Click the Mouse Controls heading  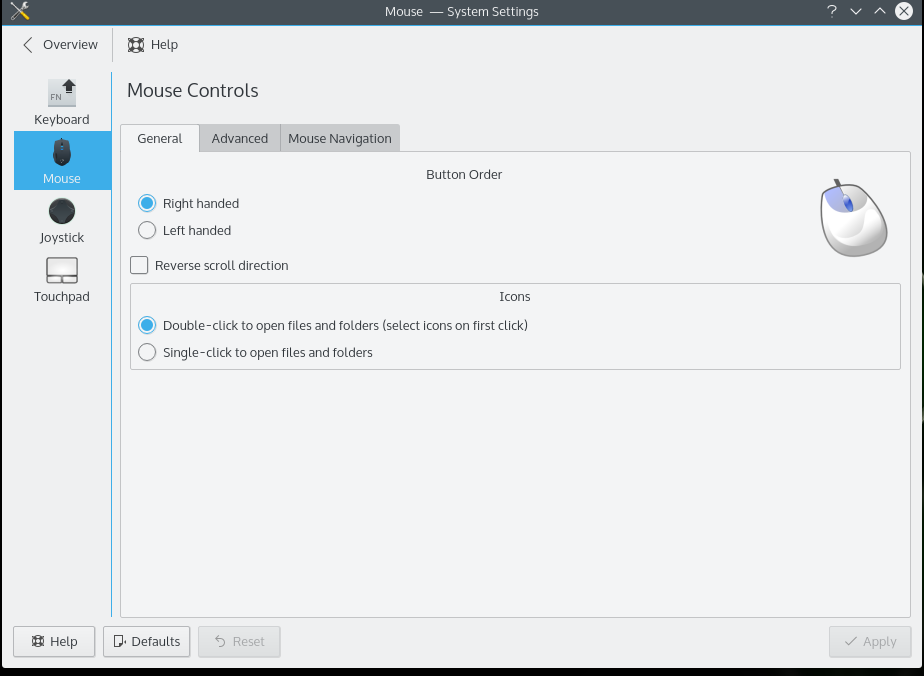tap(193, 90)
